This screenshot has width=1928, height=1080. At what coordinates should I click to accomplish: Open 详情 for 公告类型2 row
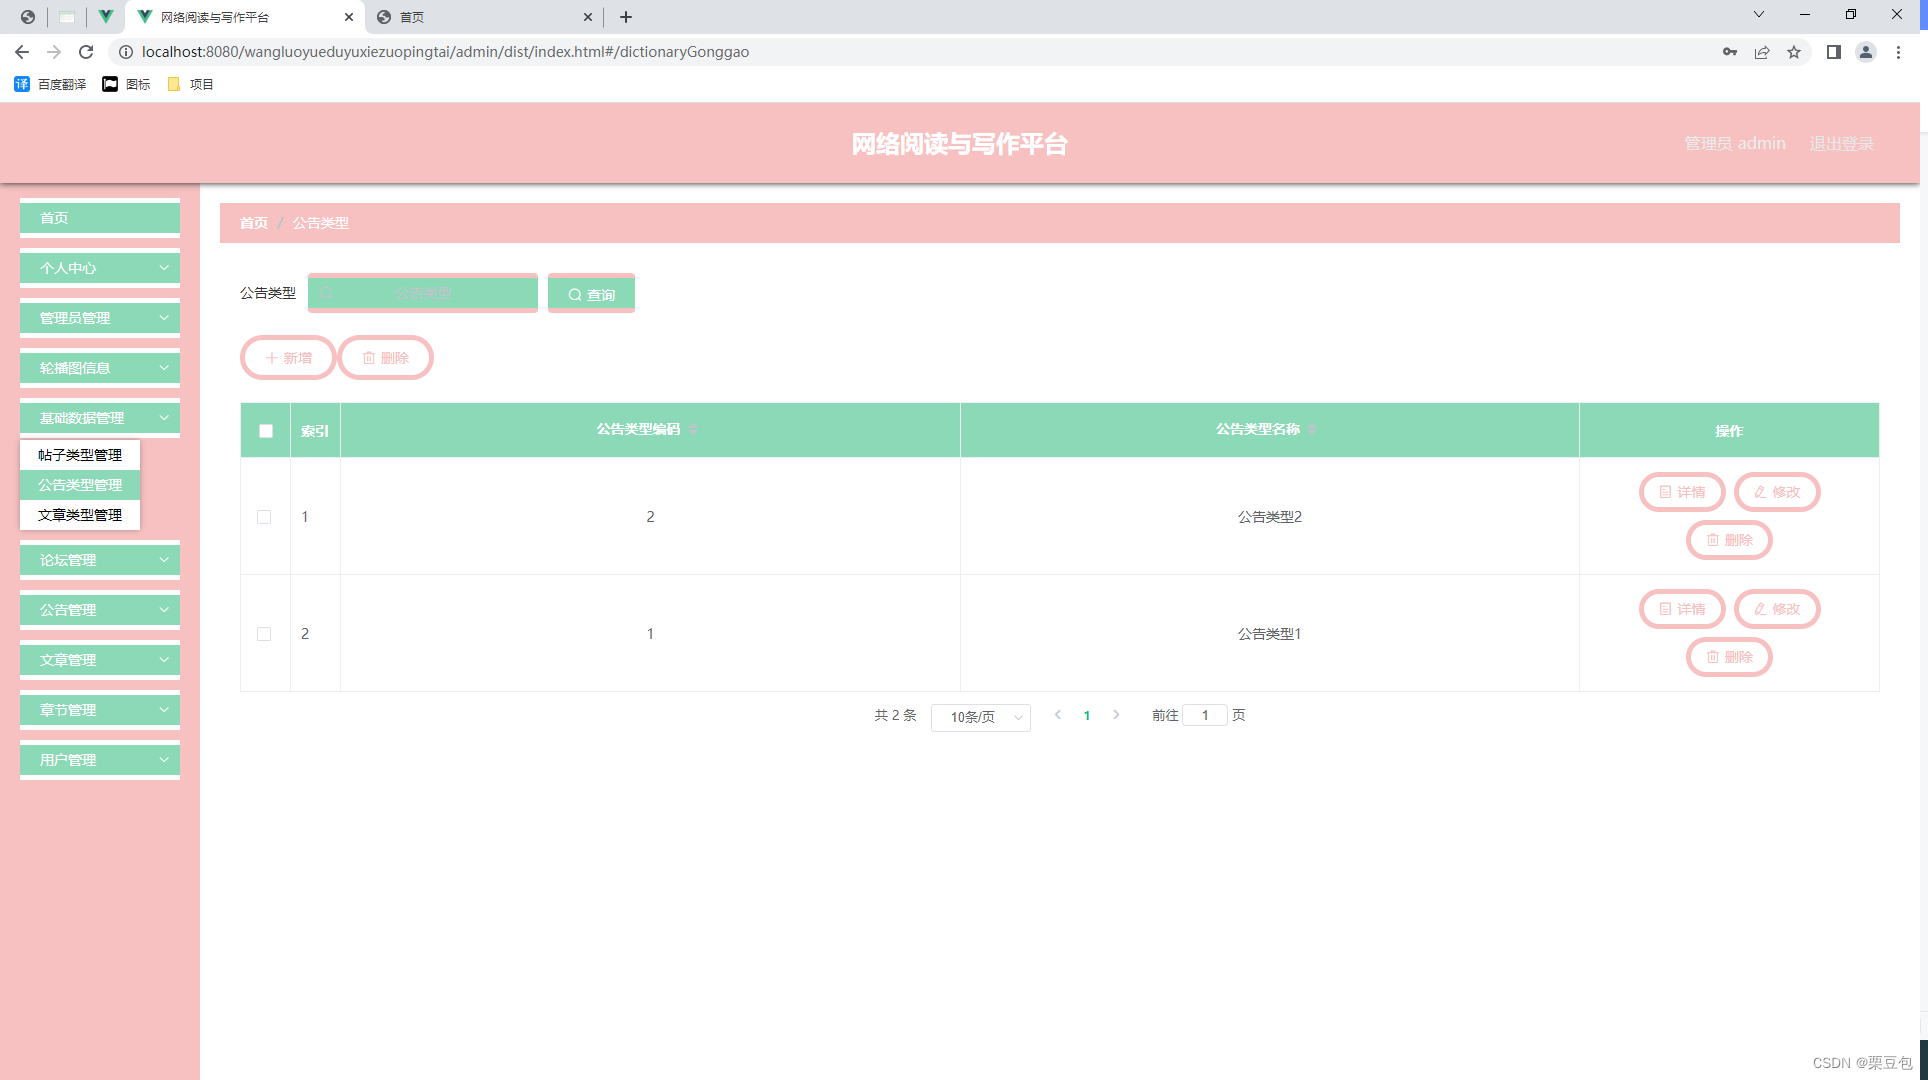click(1682, 492)
